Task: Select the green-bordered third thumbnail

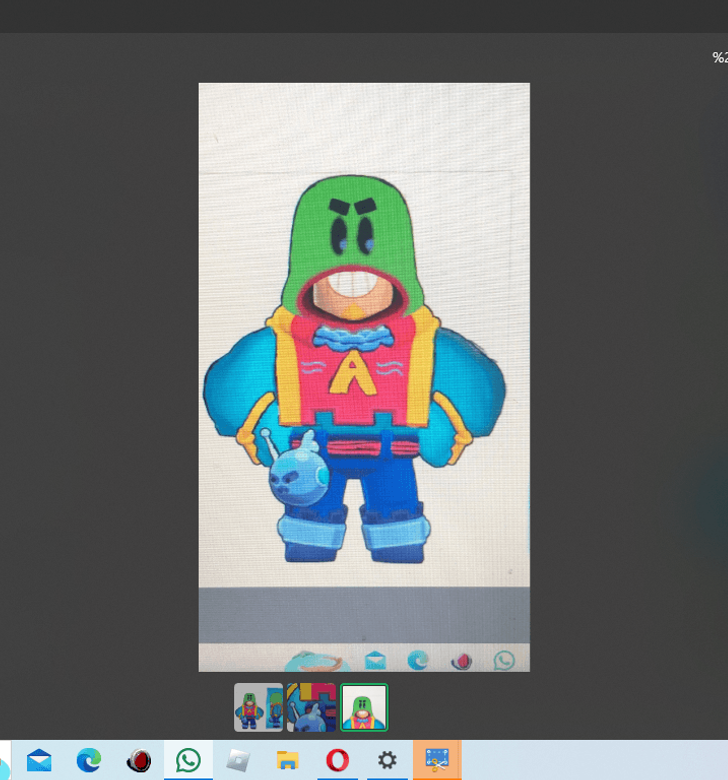Action: click(x=364, y=708)
